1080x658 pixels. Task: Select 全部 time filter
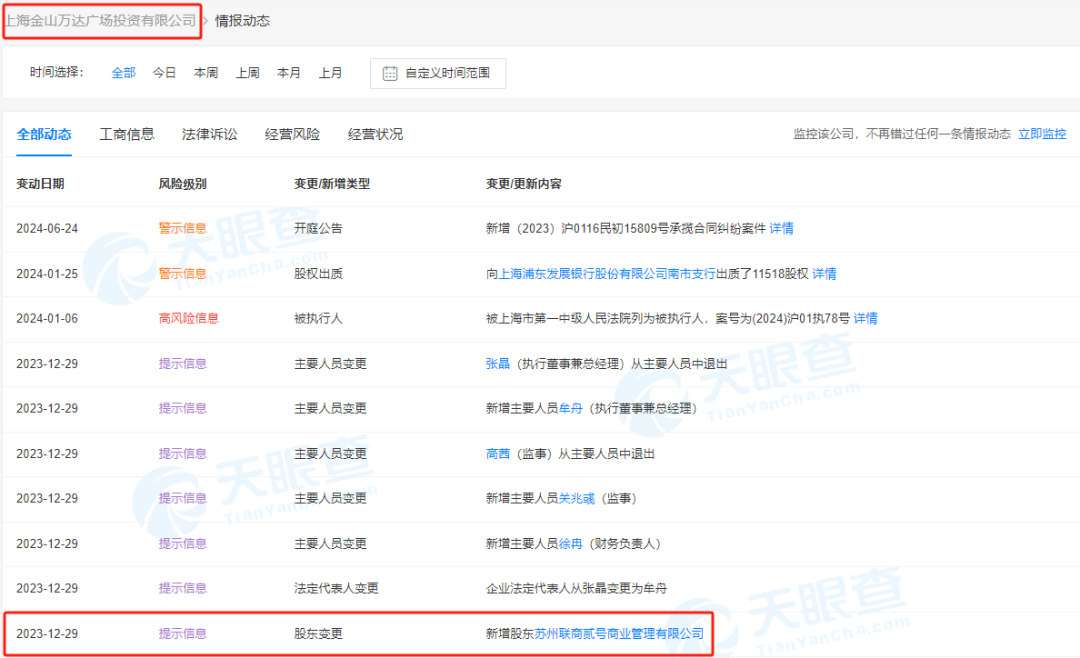(x=123, y=73)
